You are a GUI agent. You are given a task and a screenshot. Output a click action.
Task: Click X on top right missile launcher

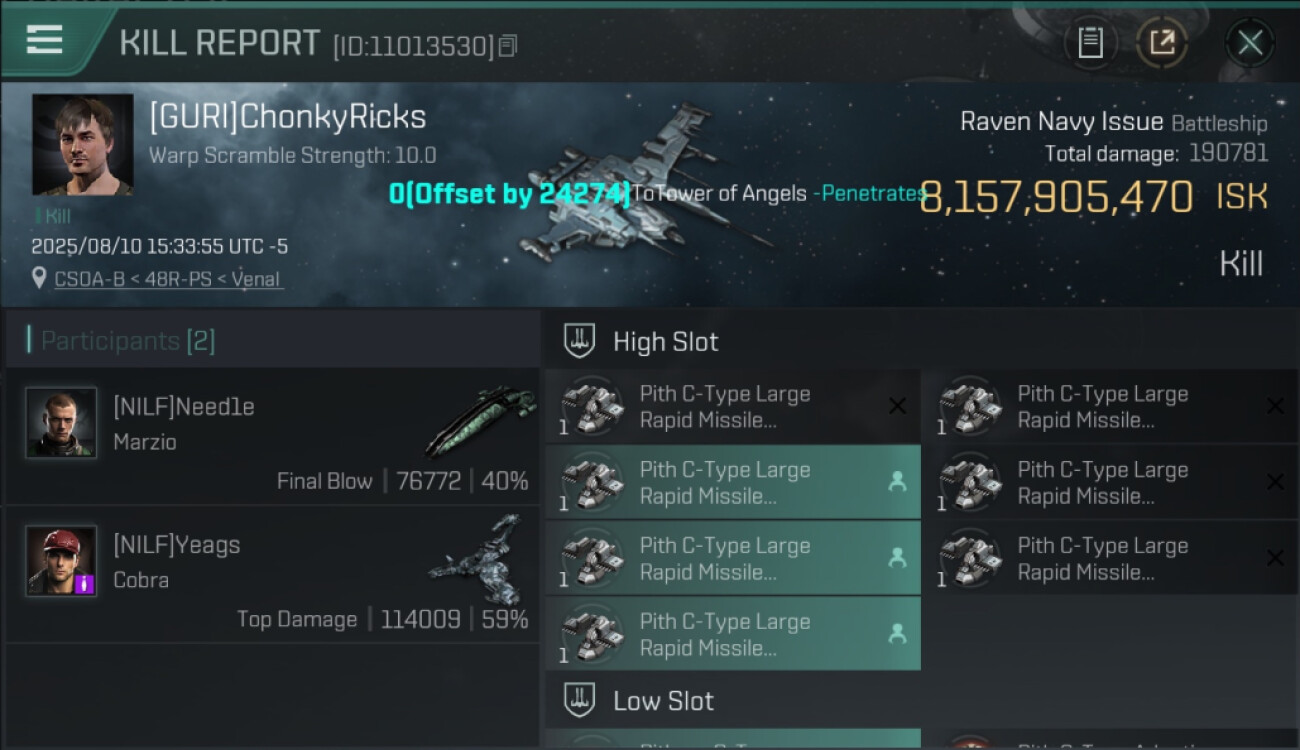[1275, 406]
